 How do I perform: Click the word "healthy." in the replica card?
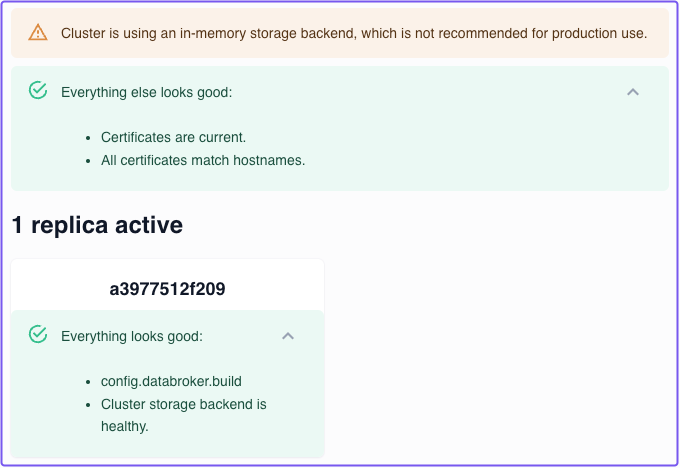click(x=125, y=426)
